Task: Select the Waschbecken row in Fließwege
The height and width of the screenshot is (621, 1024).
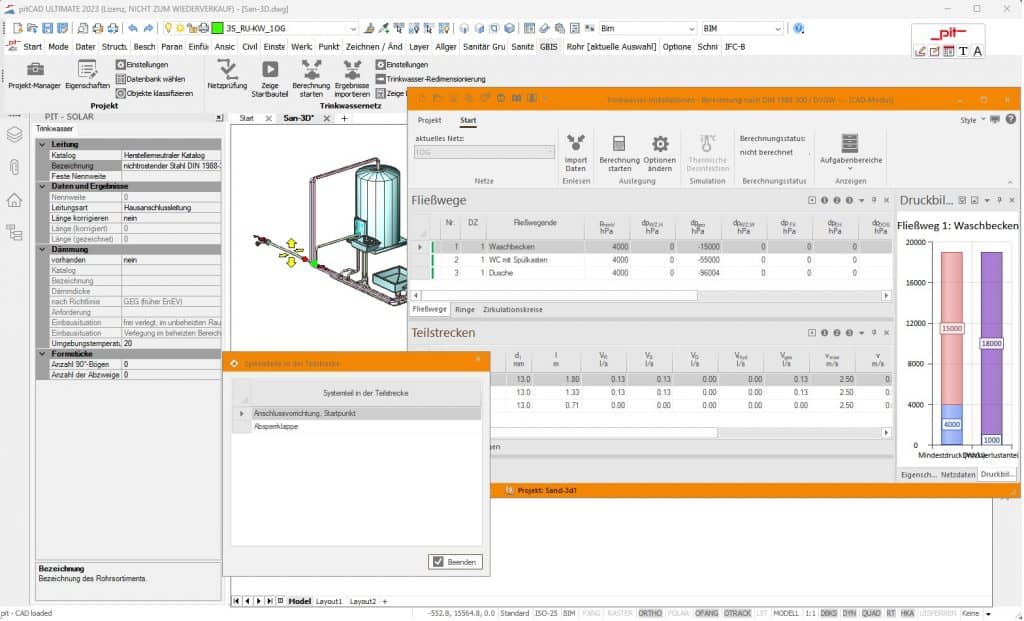Action: [653, 247]
